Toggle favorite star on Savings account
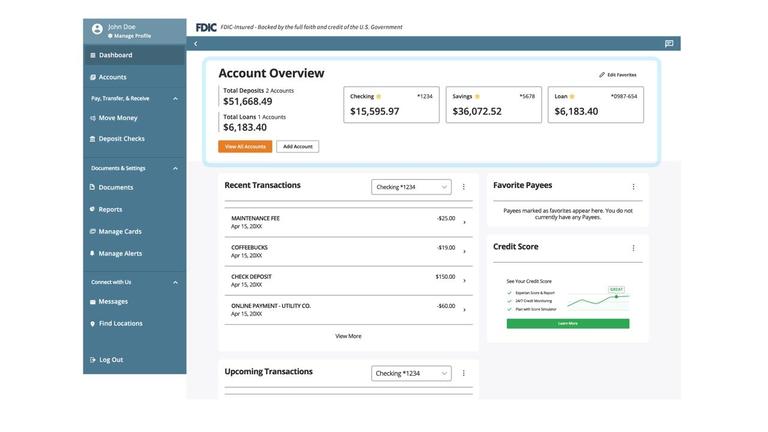The width and height of the screenshot is (768, 432). [478, 97]
